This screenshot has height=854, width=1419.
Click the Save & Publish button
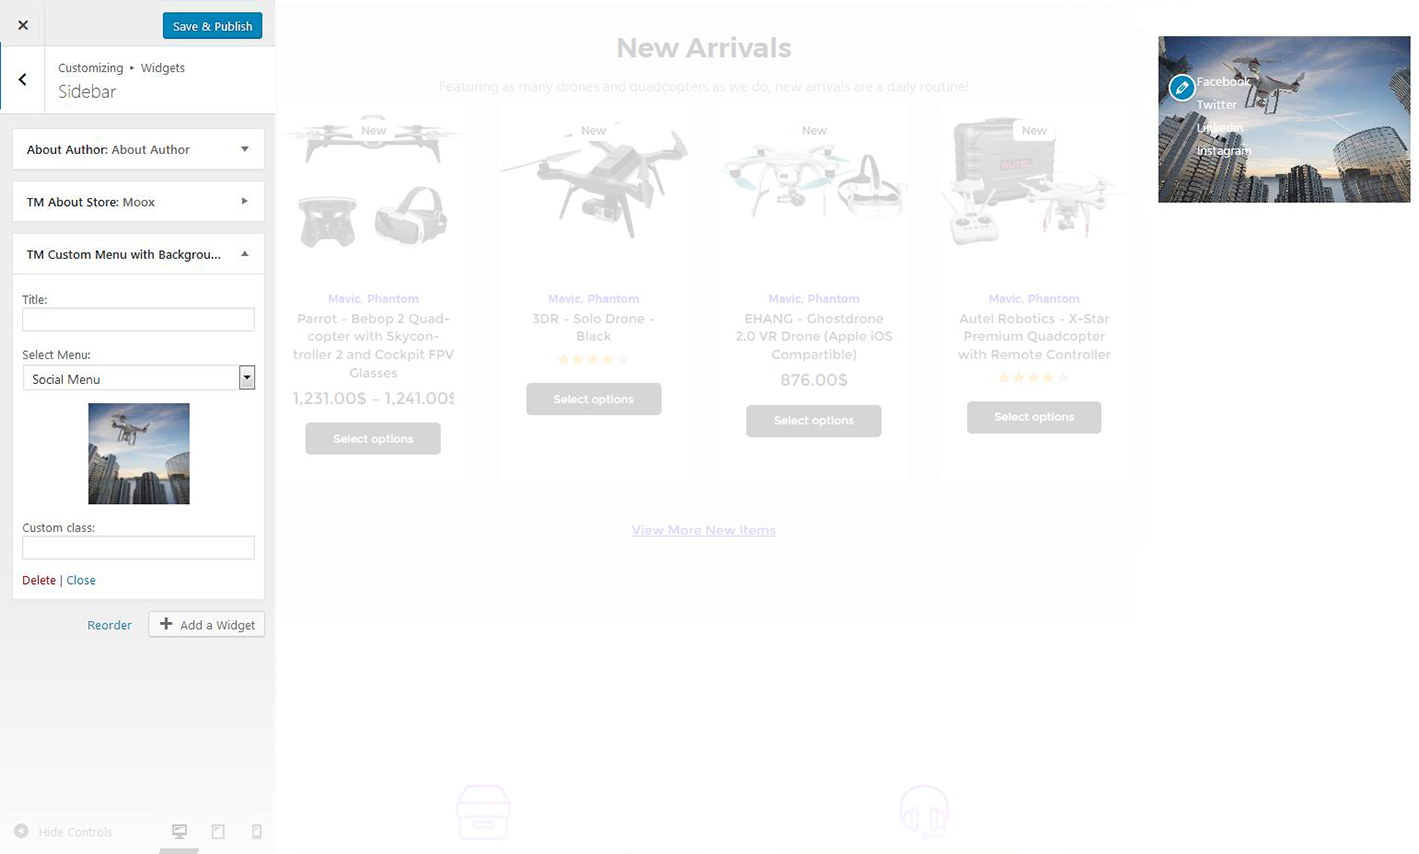click(x=212, y=26)
